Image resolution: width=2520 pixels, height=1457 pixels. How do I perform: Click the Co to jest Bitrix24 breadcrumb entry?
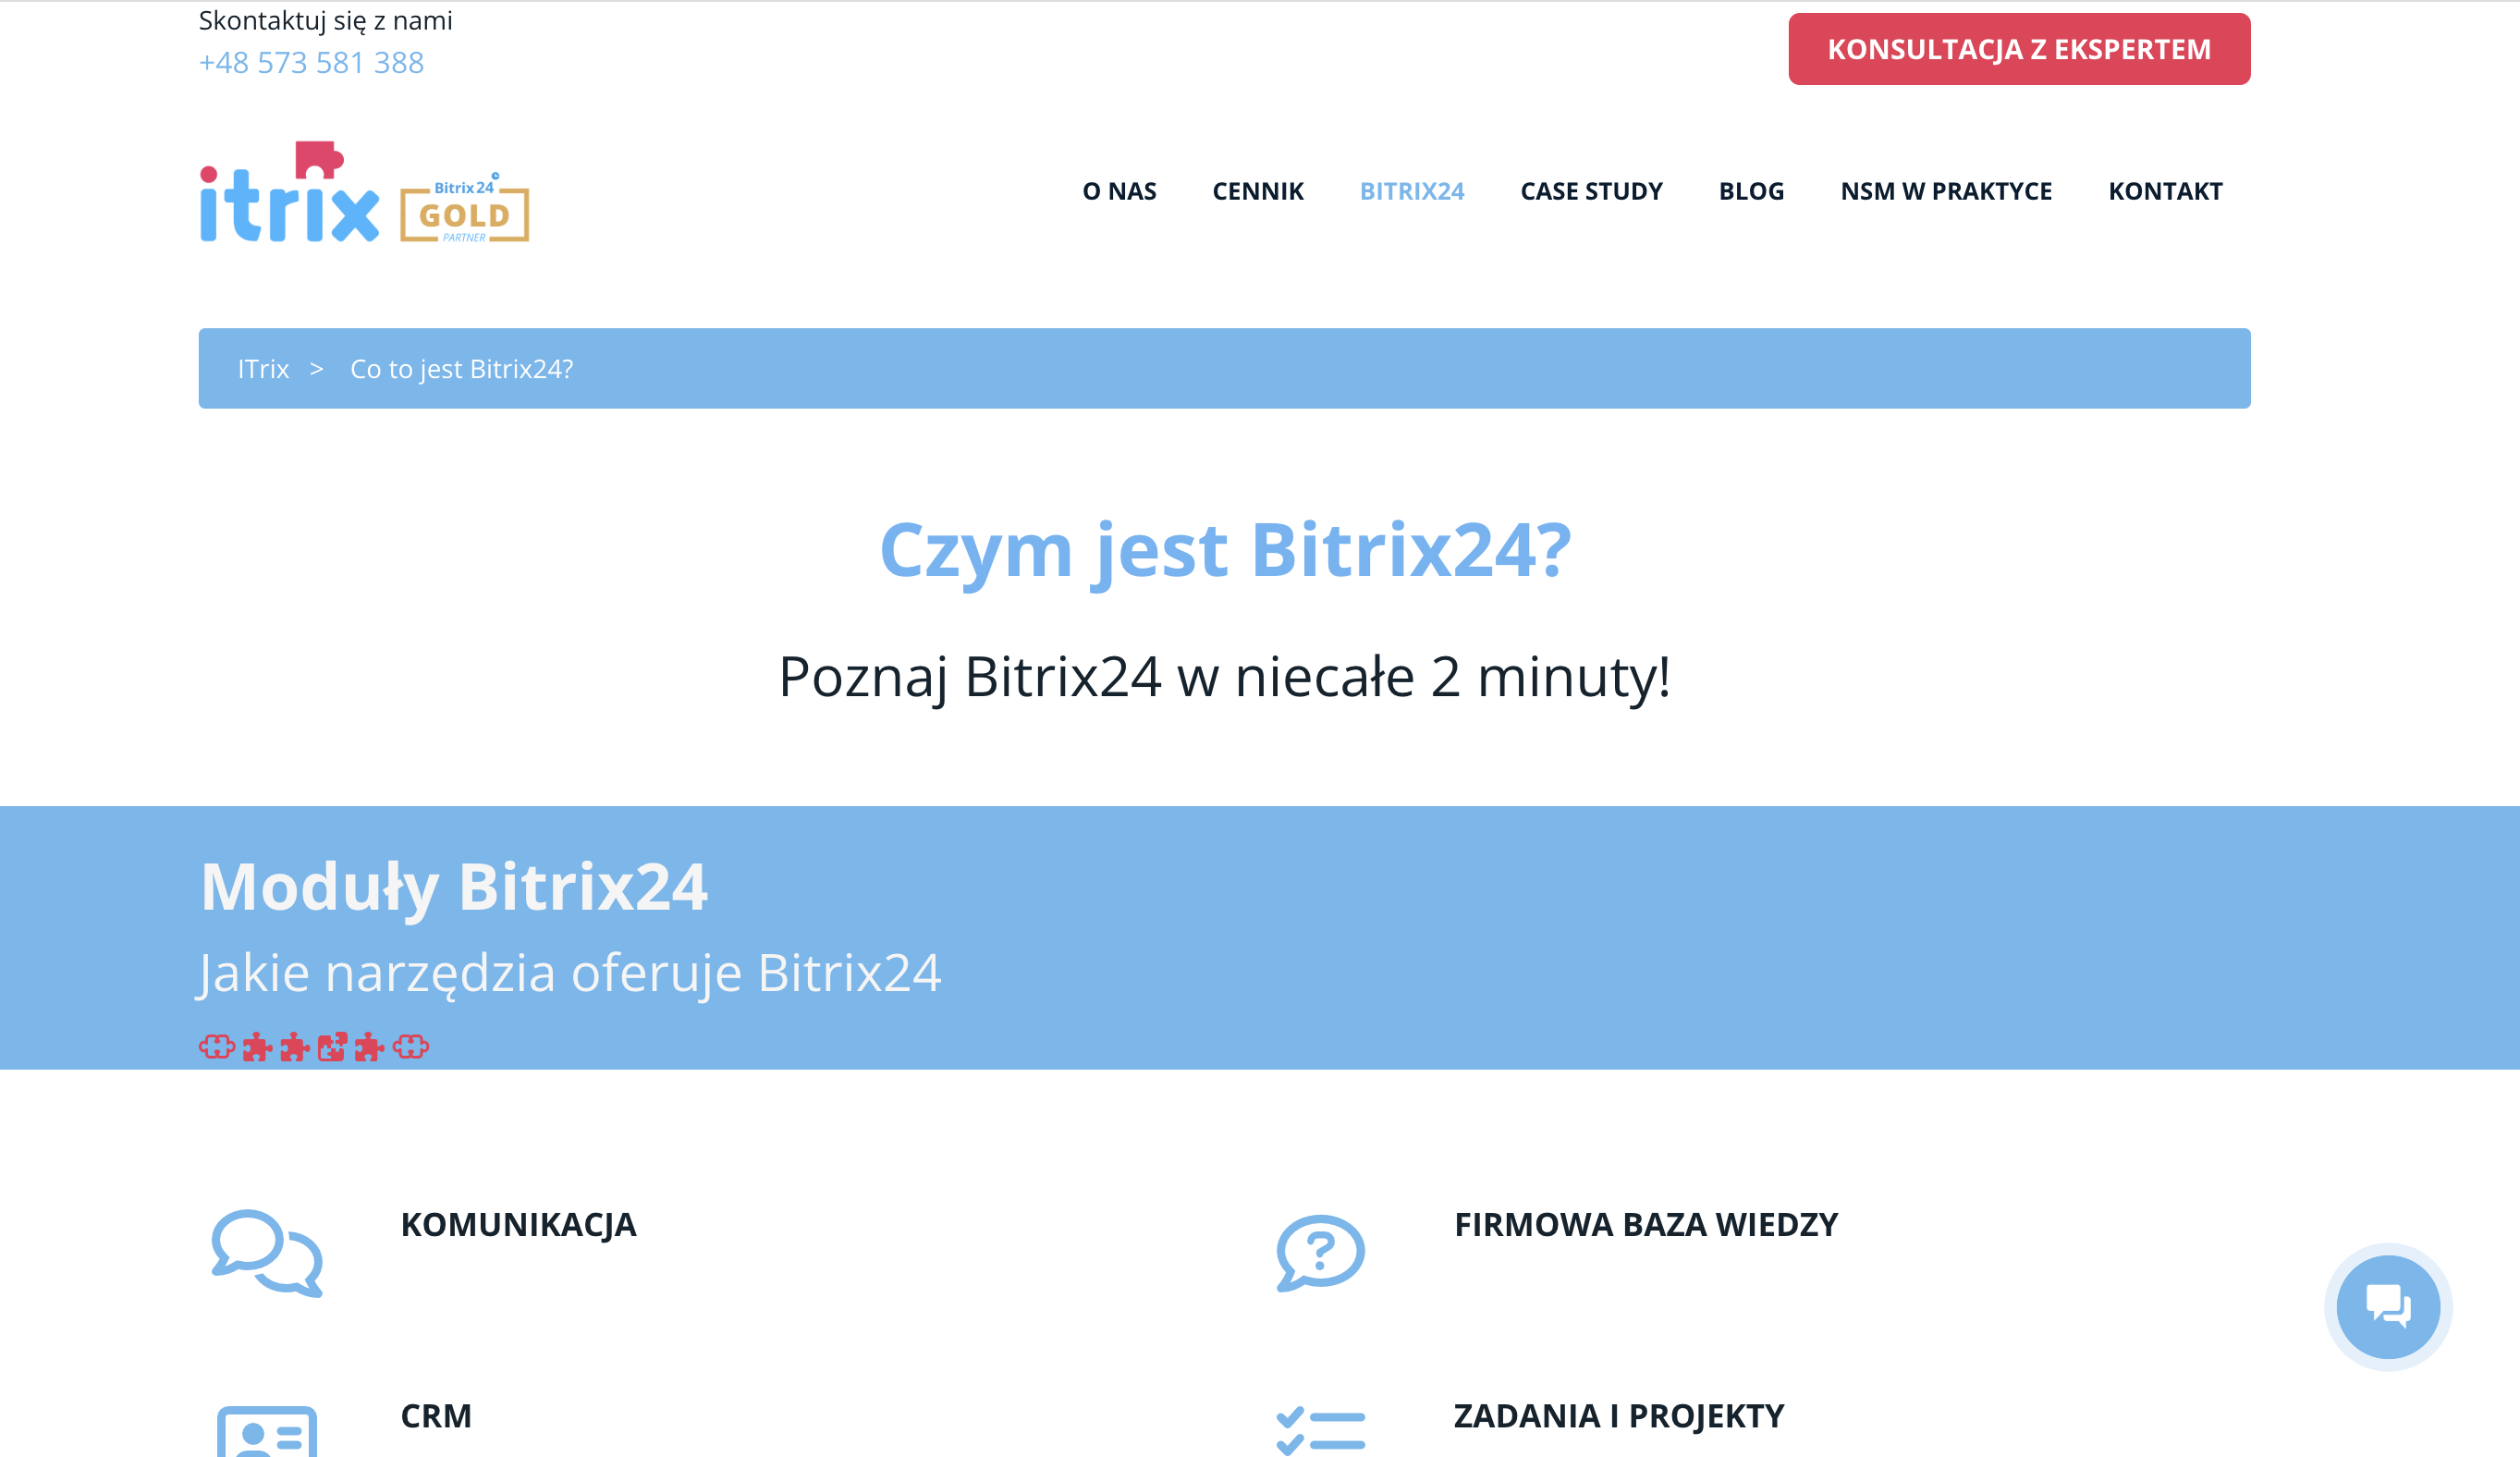coord(461,369)
